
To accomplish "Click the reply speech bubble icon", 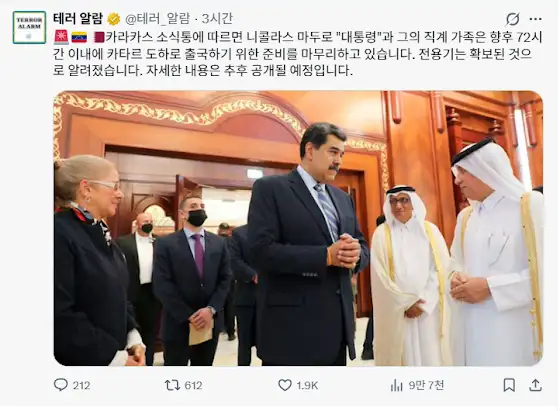I will [x=61, y=385].
